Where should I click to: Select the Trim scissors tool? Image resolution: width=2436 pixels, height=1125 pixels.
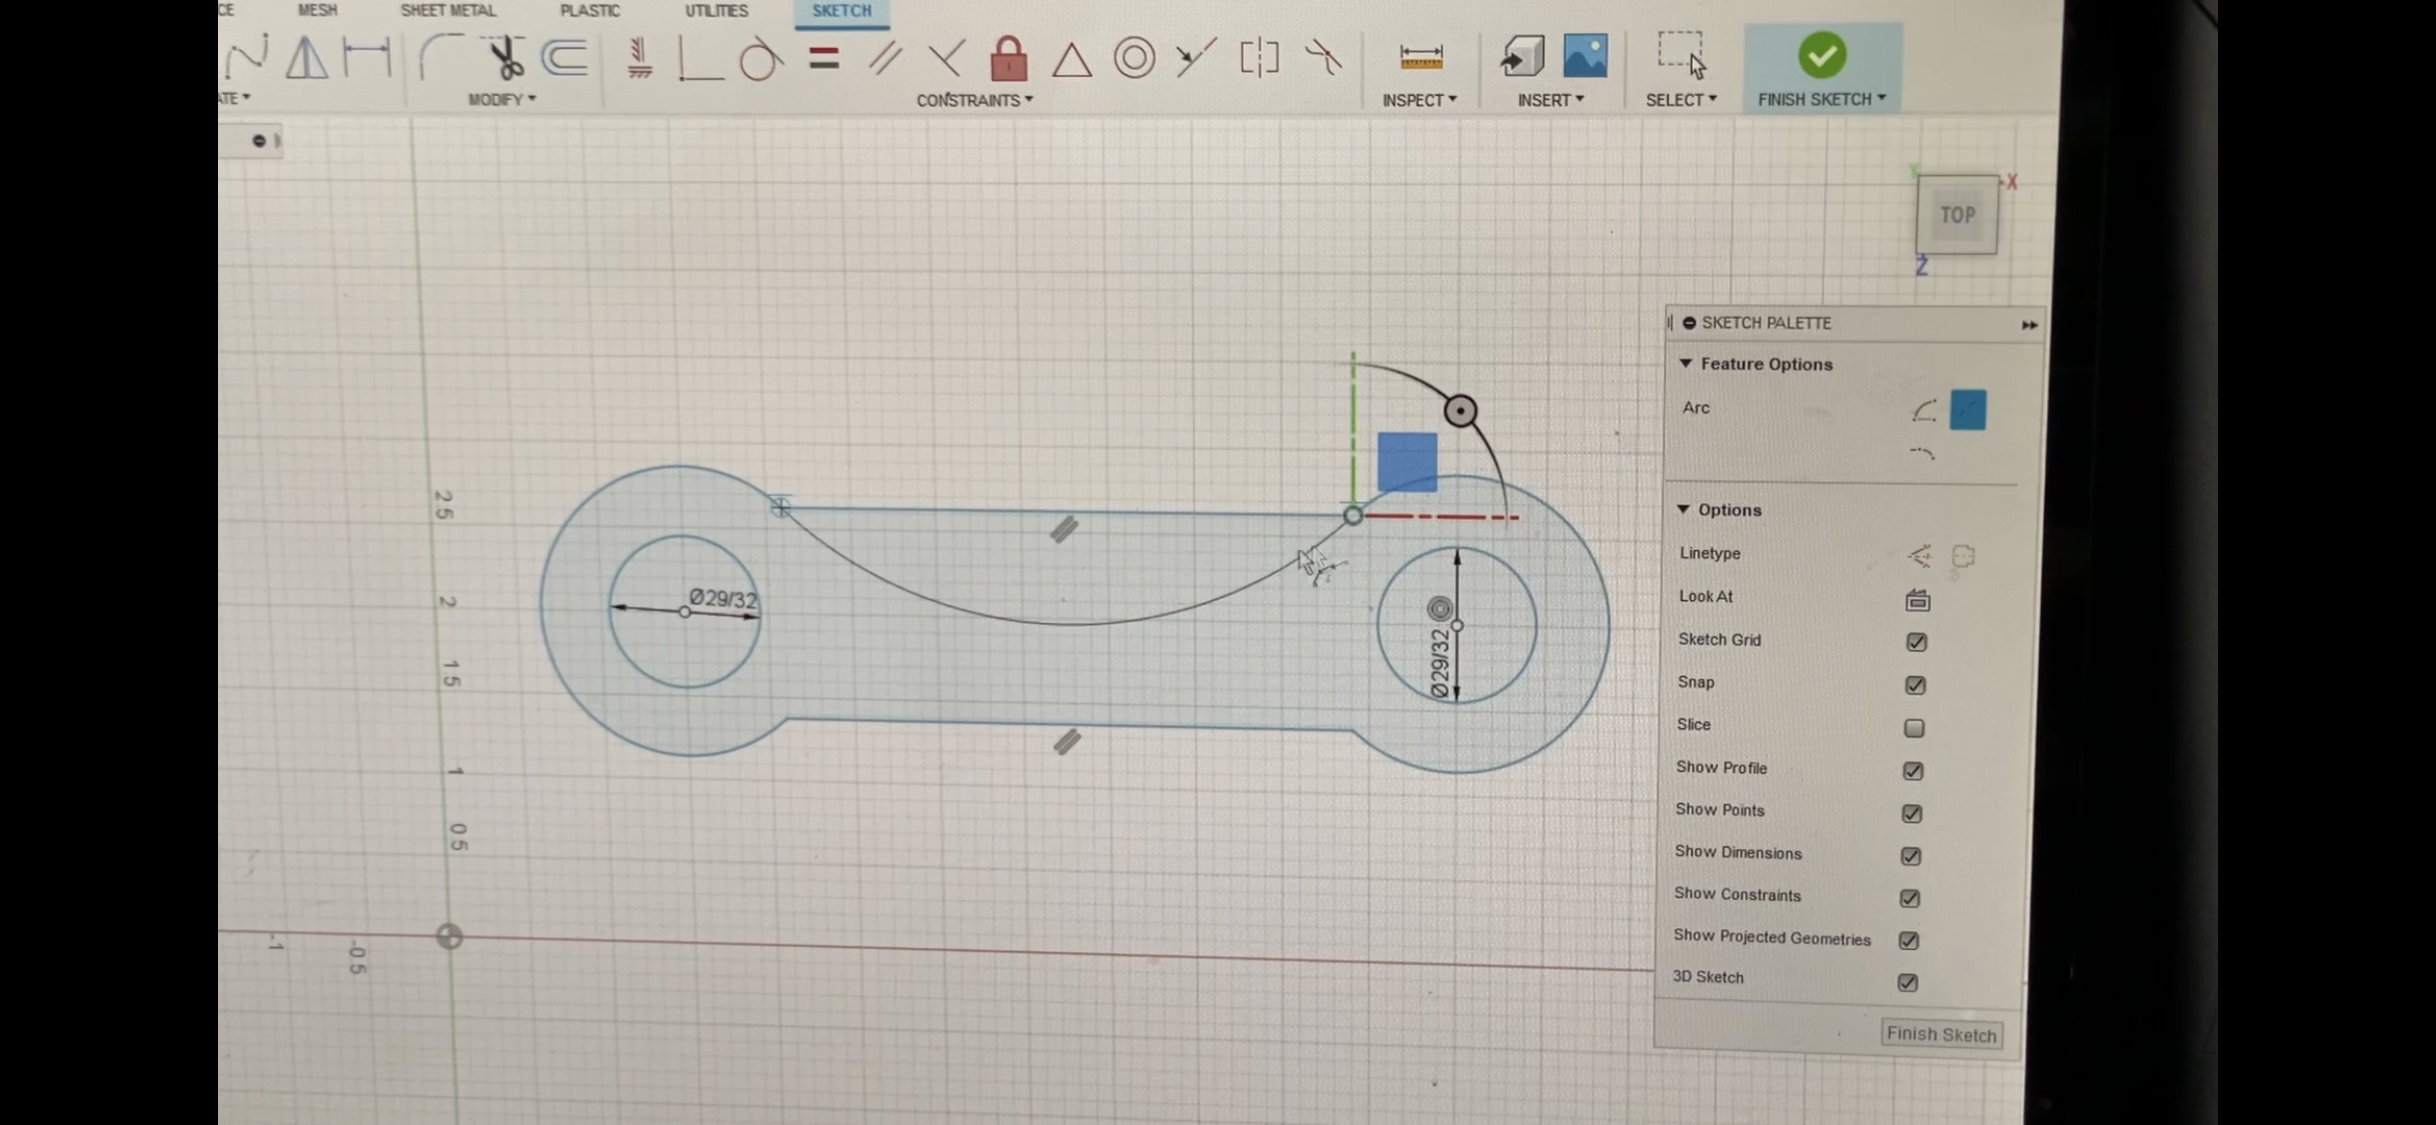click(506, 58)
